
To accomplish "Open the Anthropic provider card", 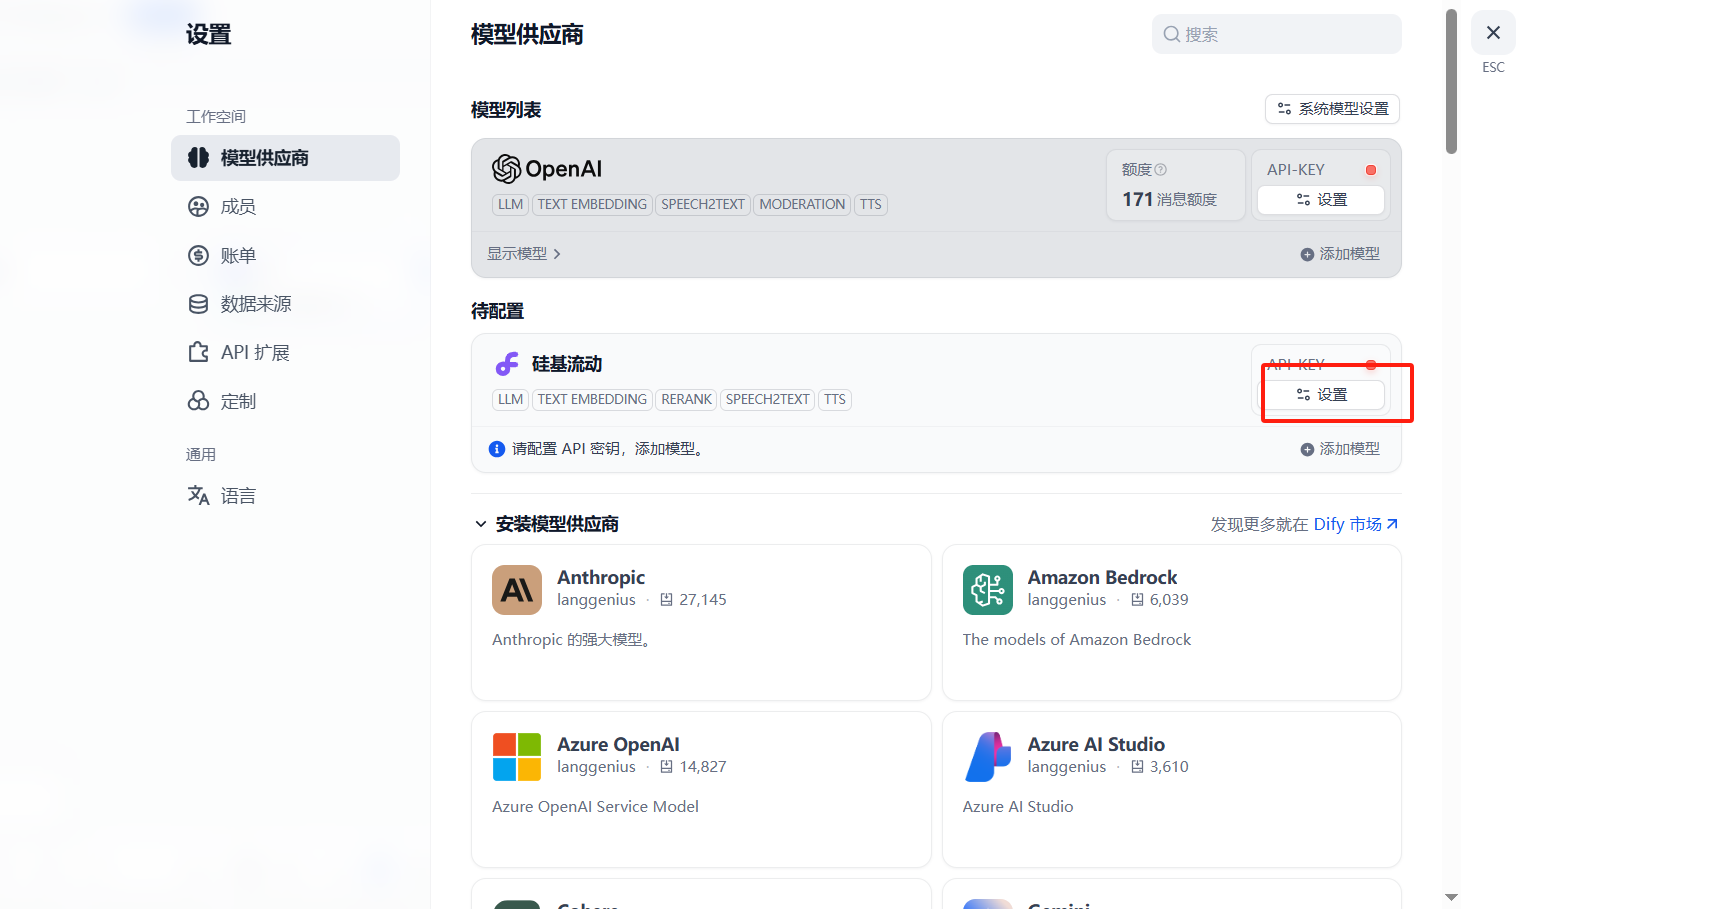I will pos(701,622).
